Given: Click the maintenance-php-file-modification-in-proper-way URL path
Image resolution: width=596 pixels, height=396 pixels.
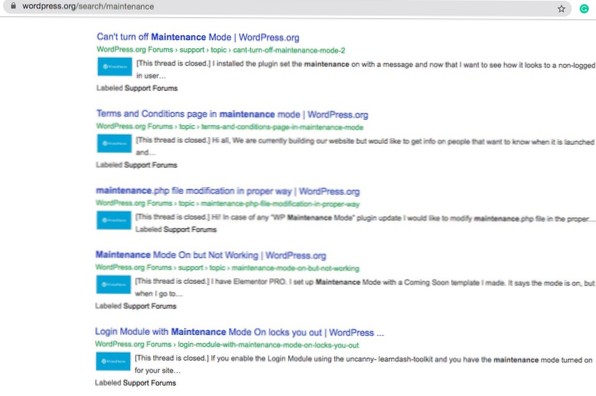Looking at the screenshot, I should click(x=280, y=204).
